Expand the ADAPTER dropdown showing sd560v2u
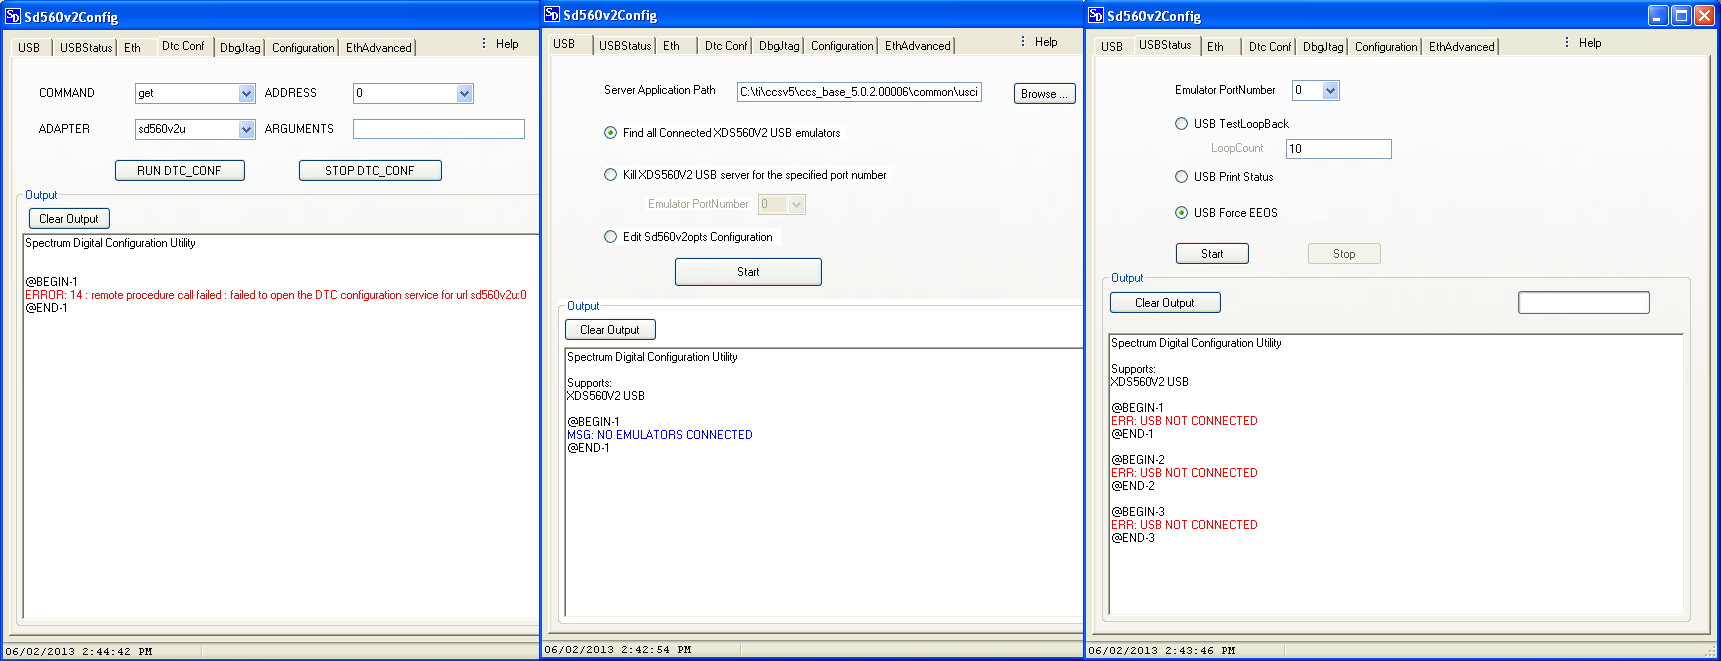Screen dimensions: 1721x661 pyautogui.click(x=247, y=130)
